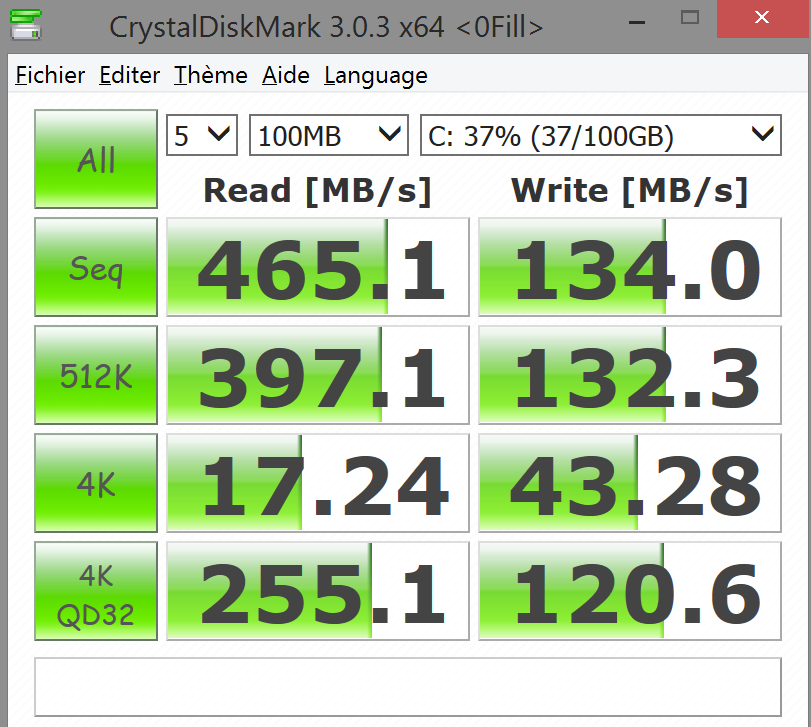
Task: Start the Seq sequential test
Action: (x=96, y=267)
